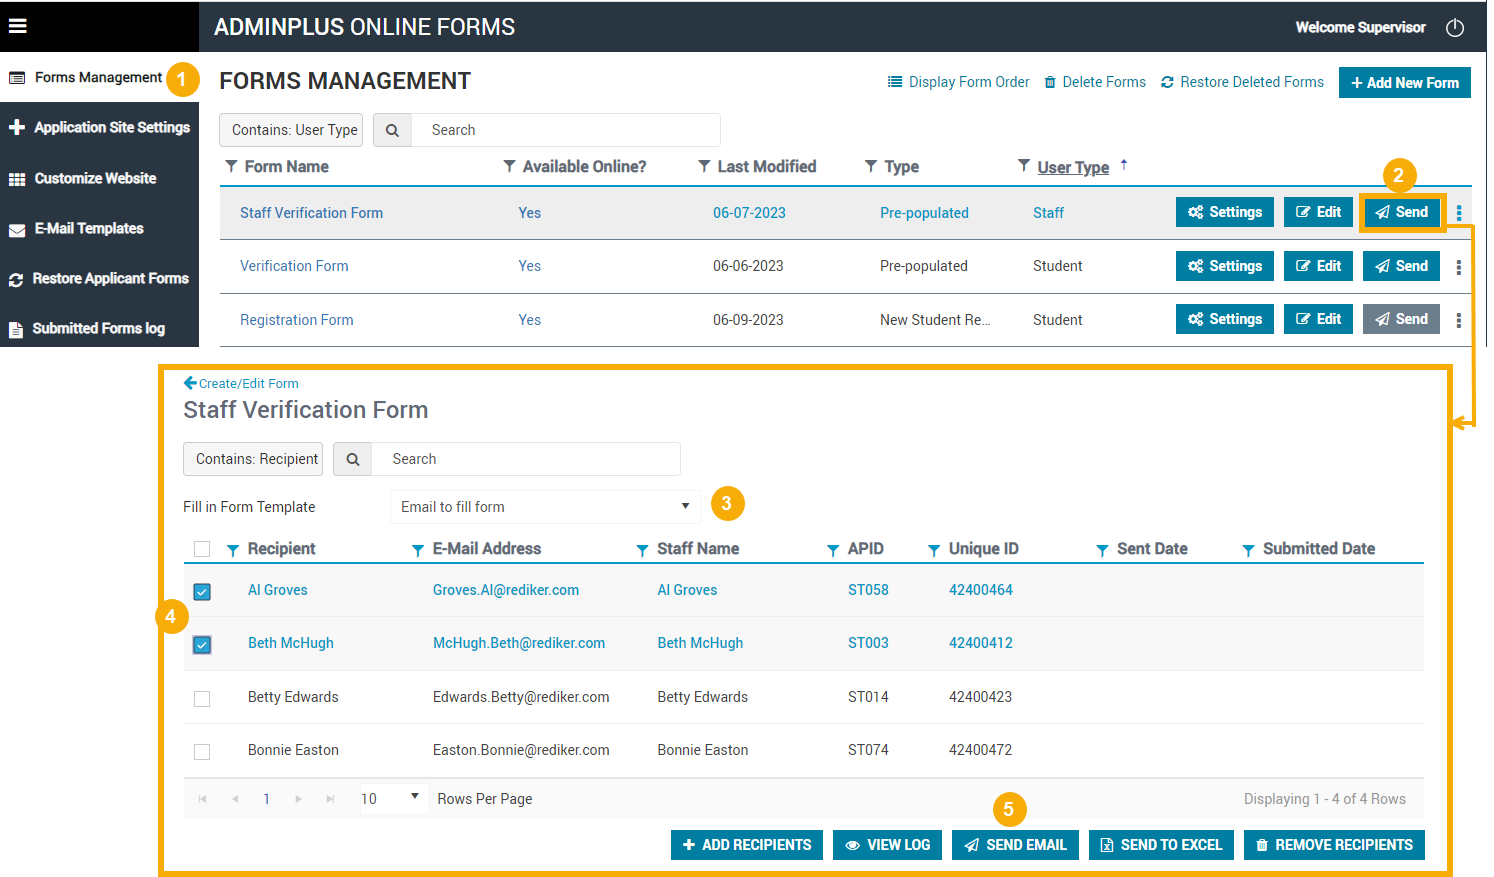Click the recipient Search input field
Image resolution: width=1494 pixels, height=877 pixels.
click(x=526, y=459)
